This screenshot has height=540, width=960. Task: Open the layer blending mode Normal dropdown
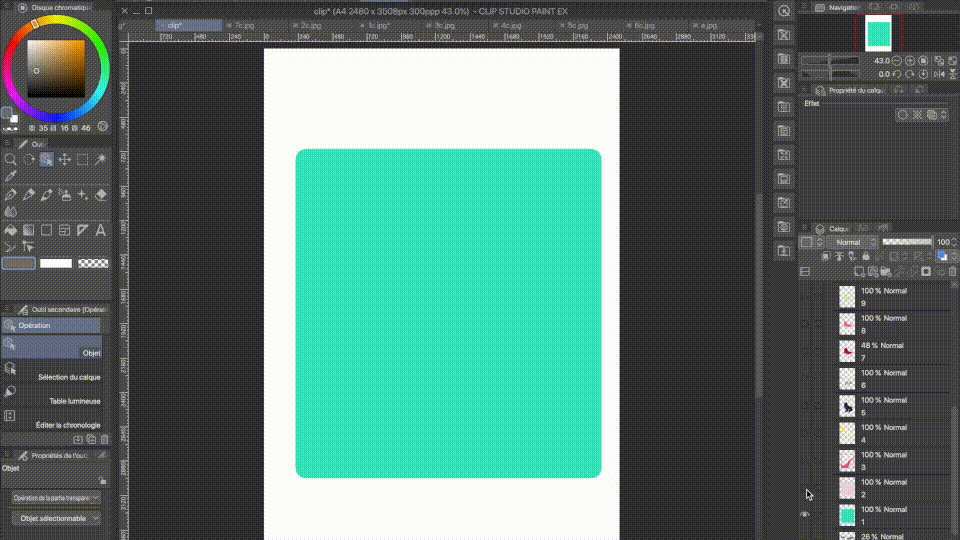852,242
